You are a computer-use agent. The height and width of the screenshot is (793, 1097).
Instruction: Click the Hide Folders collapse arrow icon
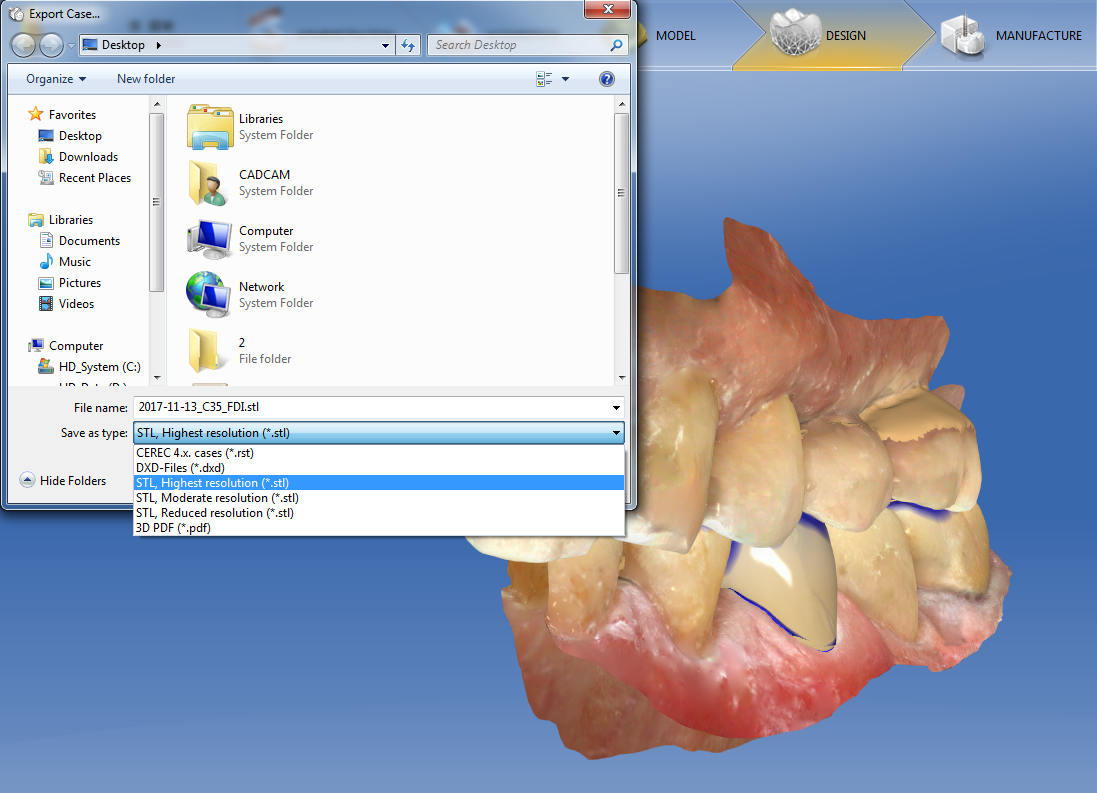tap(27, 480)
